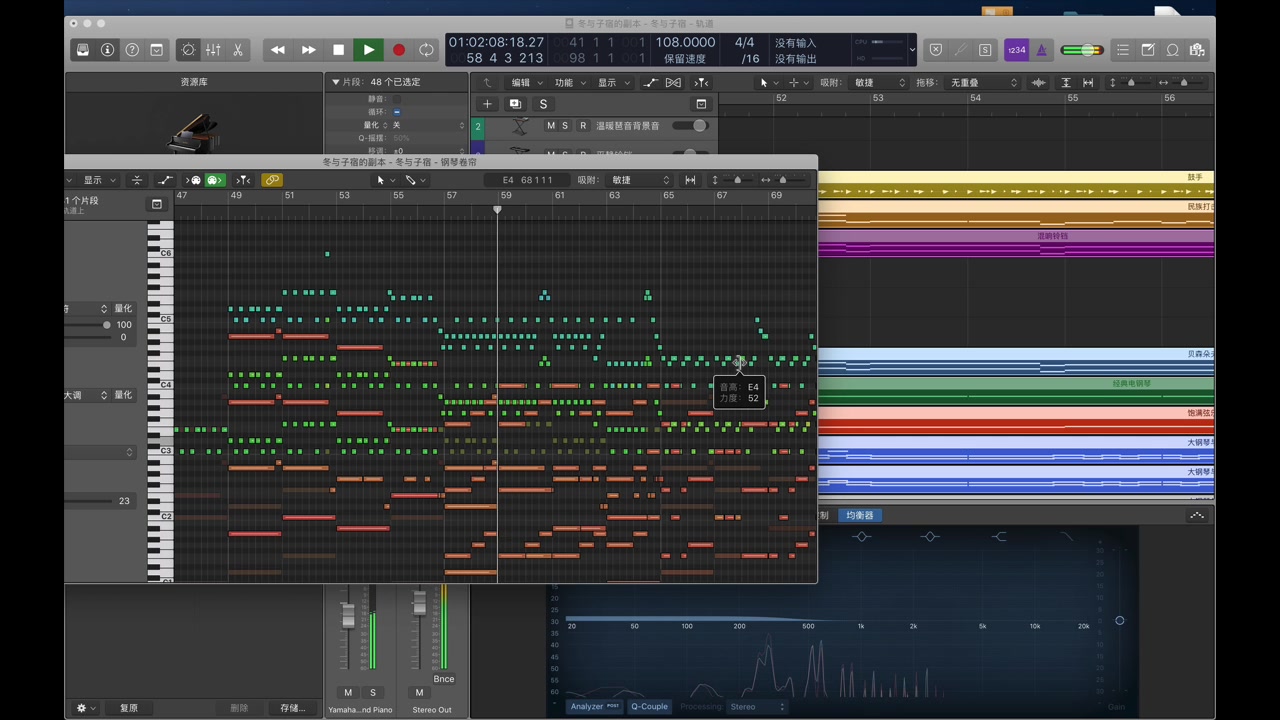This screenshot has width=1280, height=720.
Task: Open the 量化 quantize popup in the inspector
Action: [428, 125]
